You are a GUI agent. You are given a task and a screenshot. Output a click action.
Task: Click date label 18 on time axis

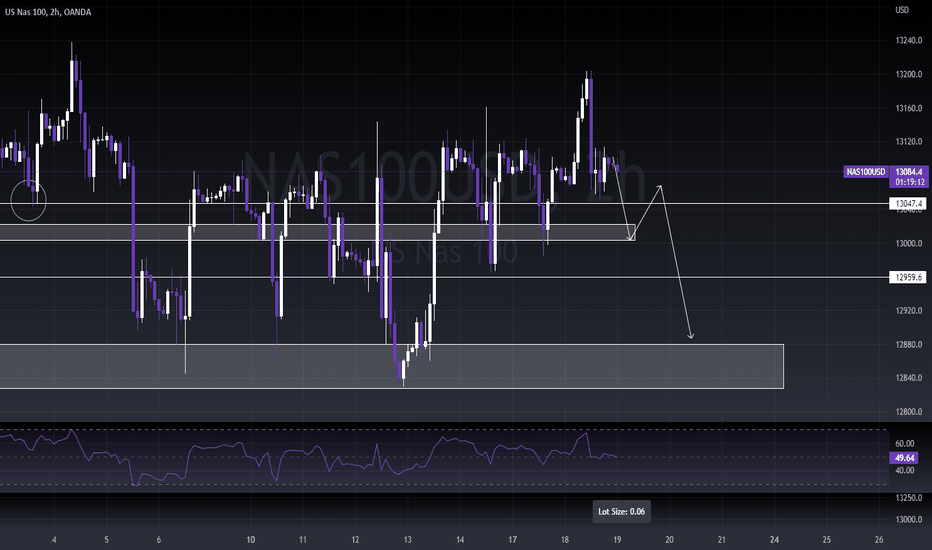565,540
